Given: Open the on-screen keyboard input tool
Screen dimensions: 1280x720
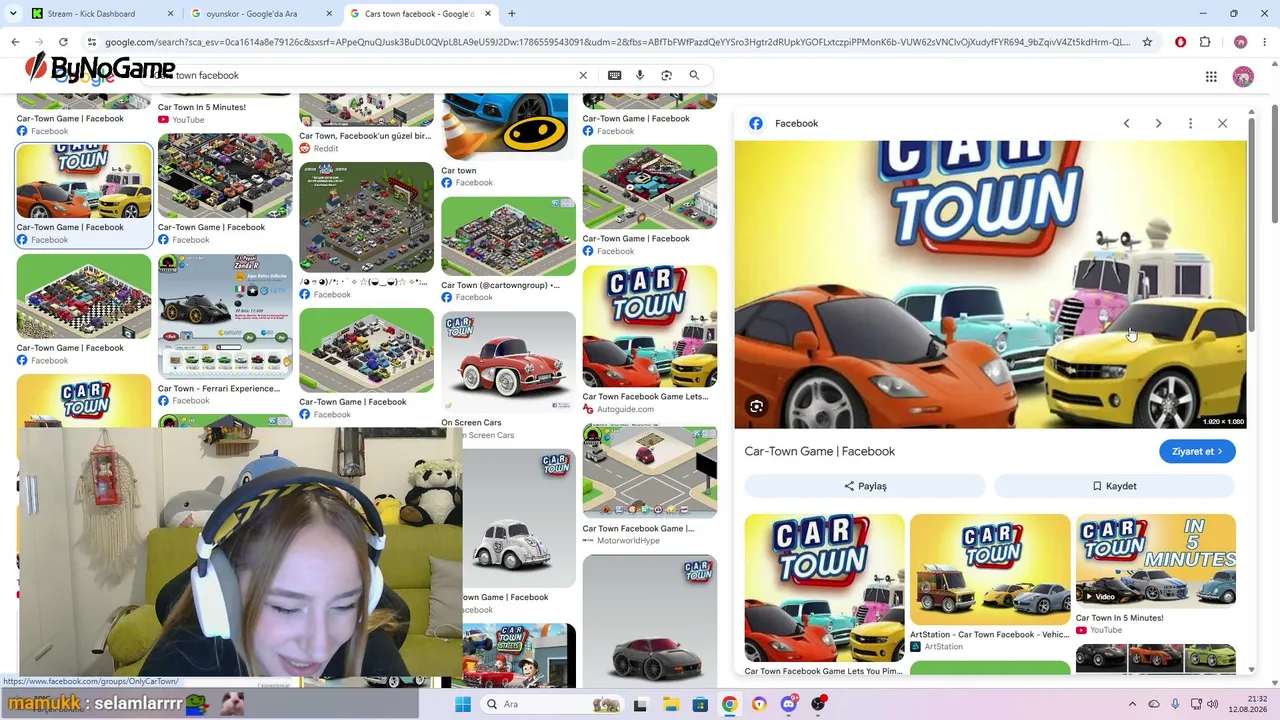Looking at the screenshot, I should coord(614,75).
